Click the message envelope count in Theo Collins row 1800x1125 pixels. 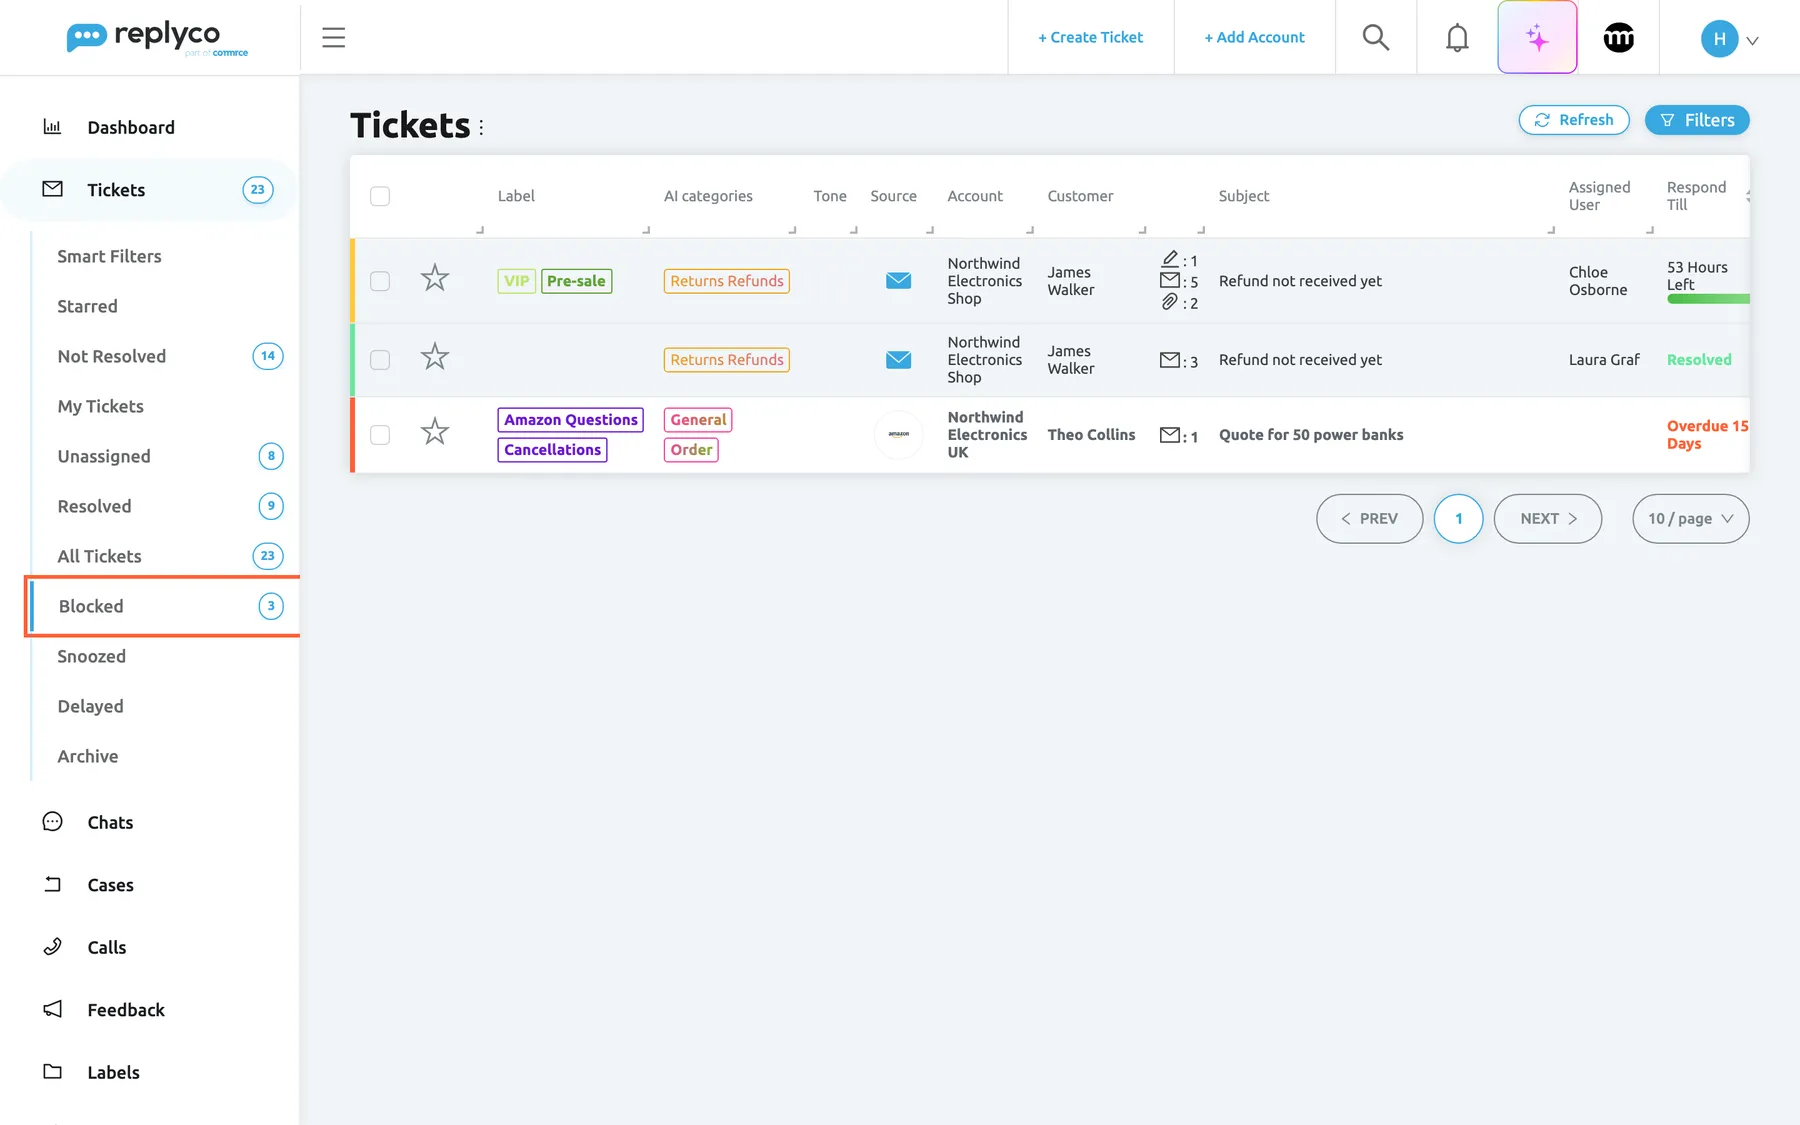[1178, 435]
